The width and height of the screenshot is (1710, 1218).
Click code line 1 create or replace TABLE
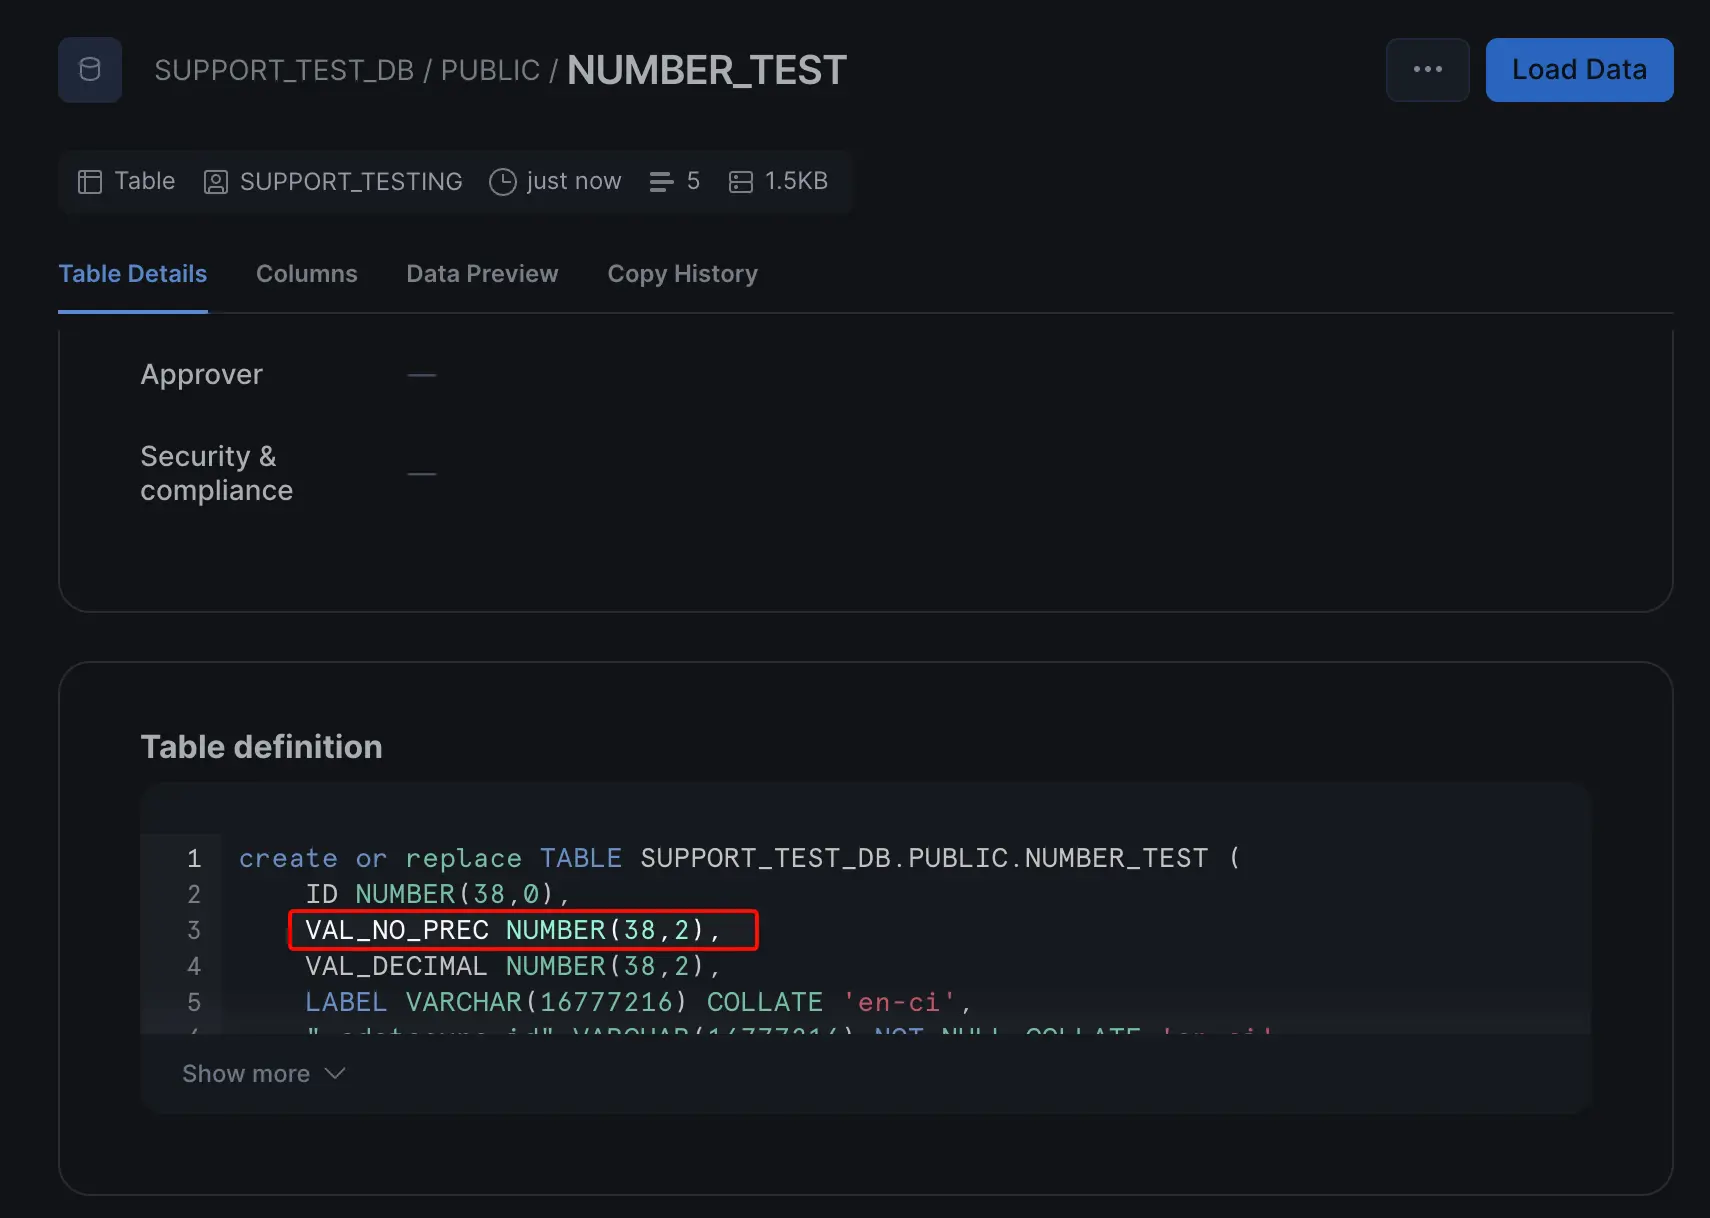740,858
